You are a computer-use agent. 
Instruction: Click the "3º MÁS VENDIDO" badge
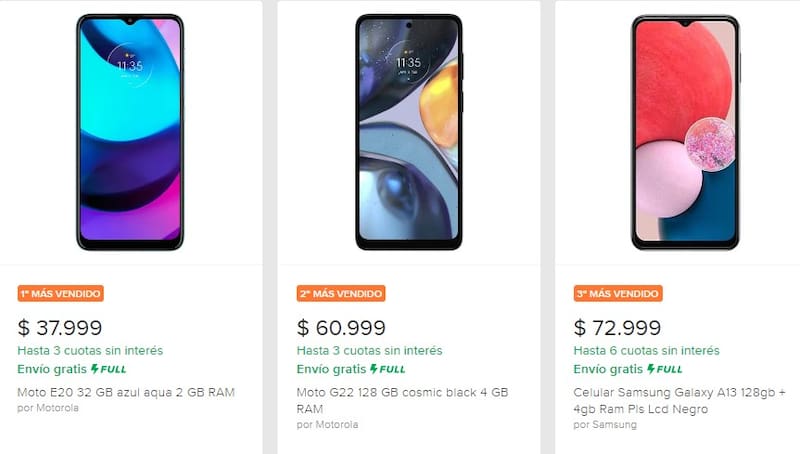click(617, 294)
